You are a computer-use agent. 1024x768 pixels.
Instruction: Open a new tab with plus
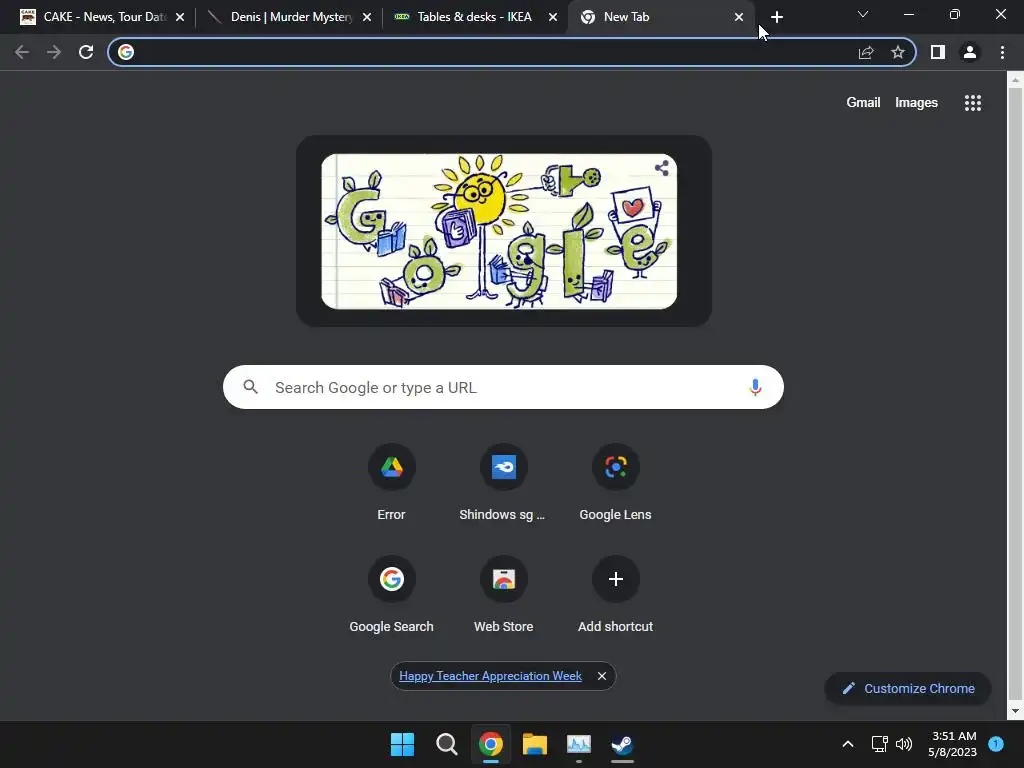(776, 17)
